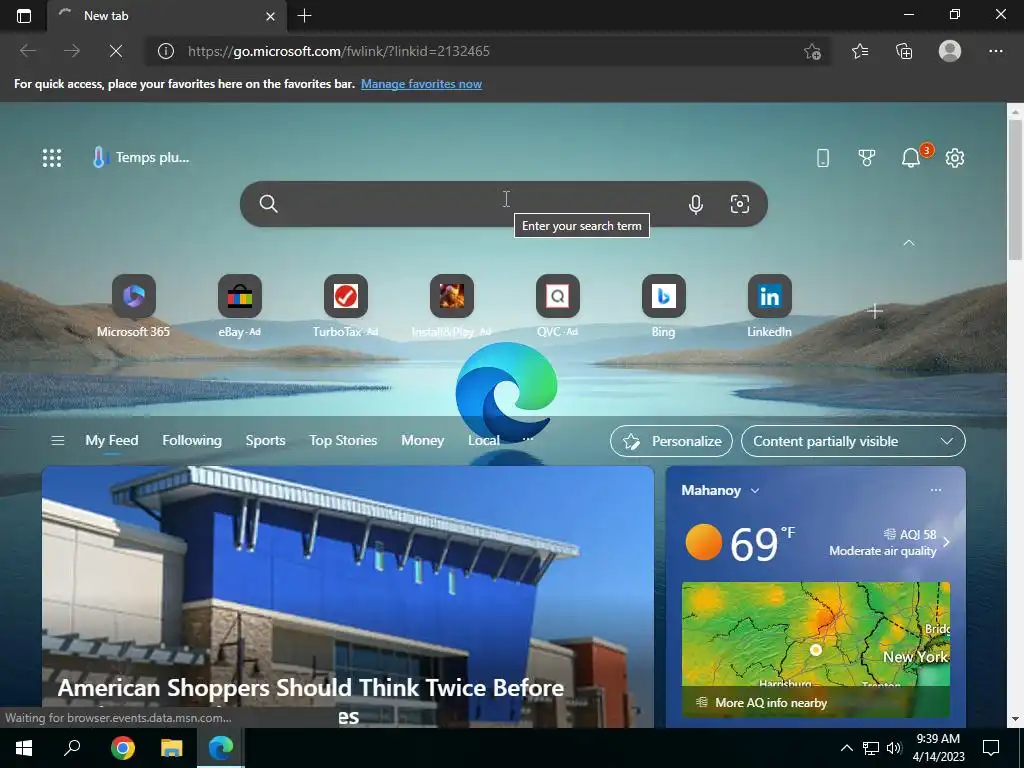Open the Favorites list
Screen dimensions: 1024x768
coord(860,51)
